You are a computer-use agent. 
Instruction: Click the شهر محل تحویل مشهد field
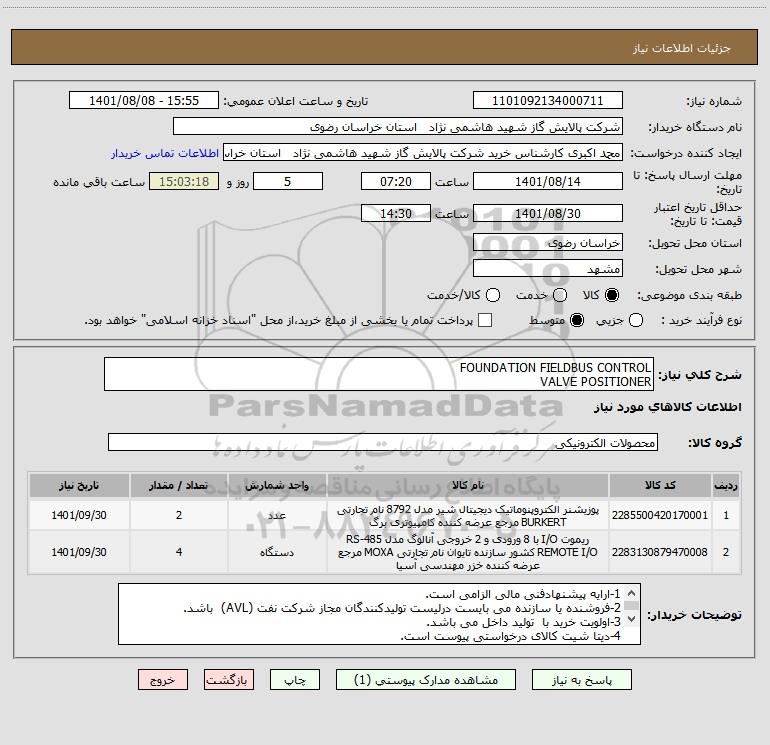click(548, 269)
